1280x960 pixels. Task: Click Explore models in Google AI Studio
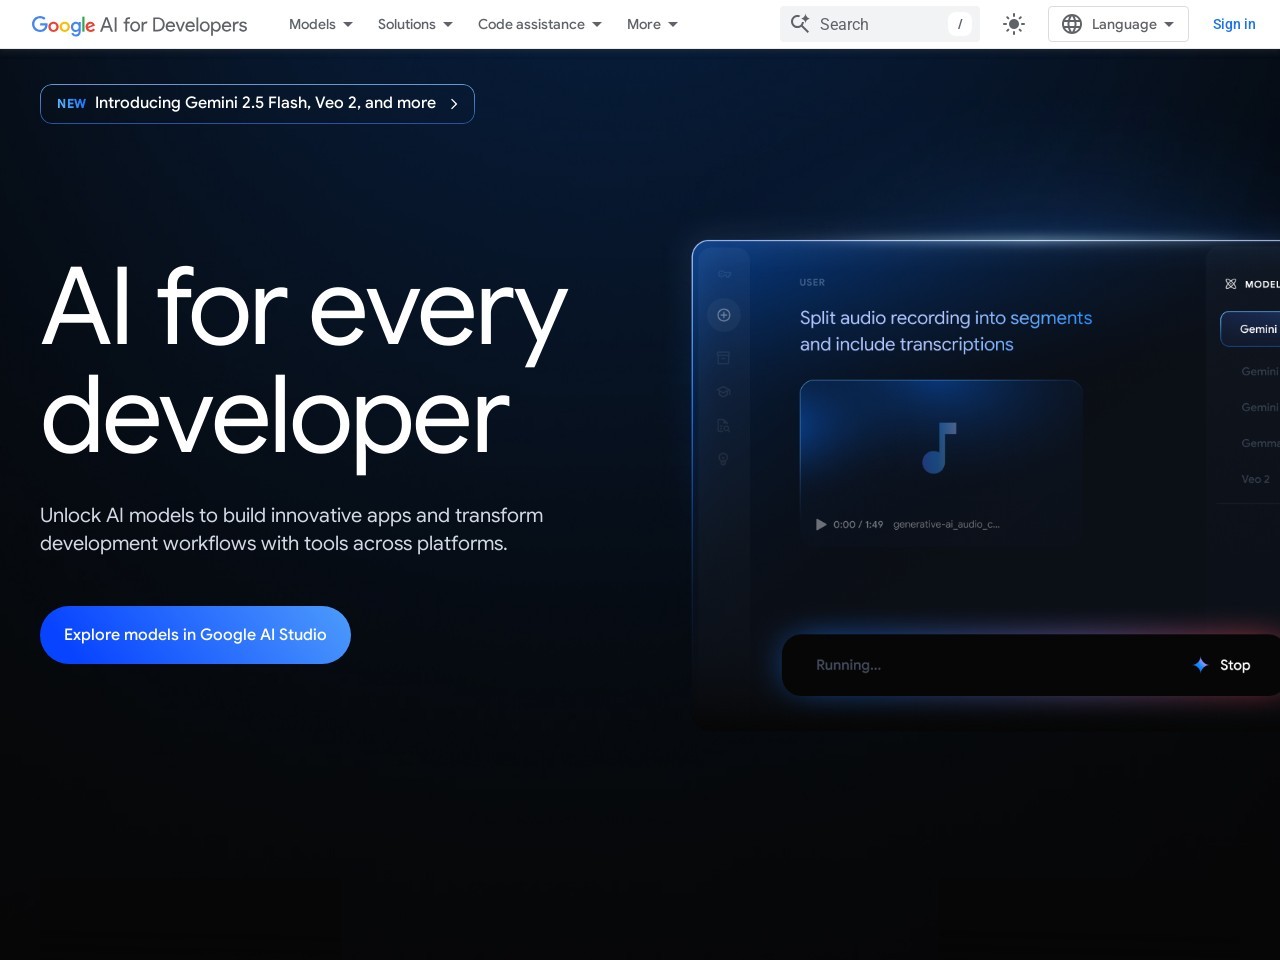195,635
